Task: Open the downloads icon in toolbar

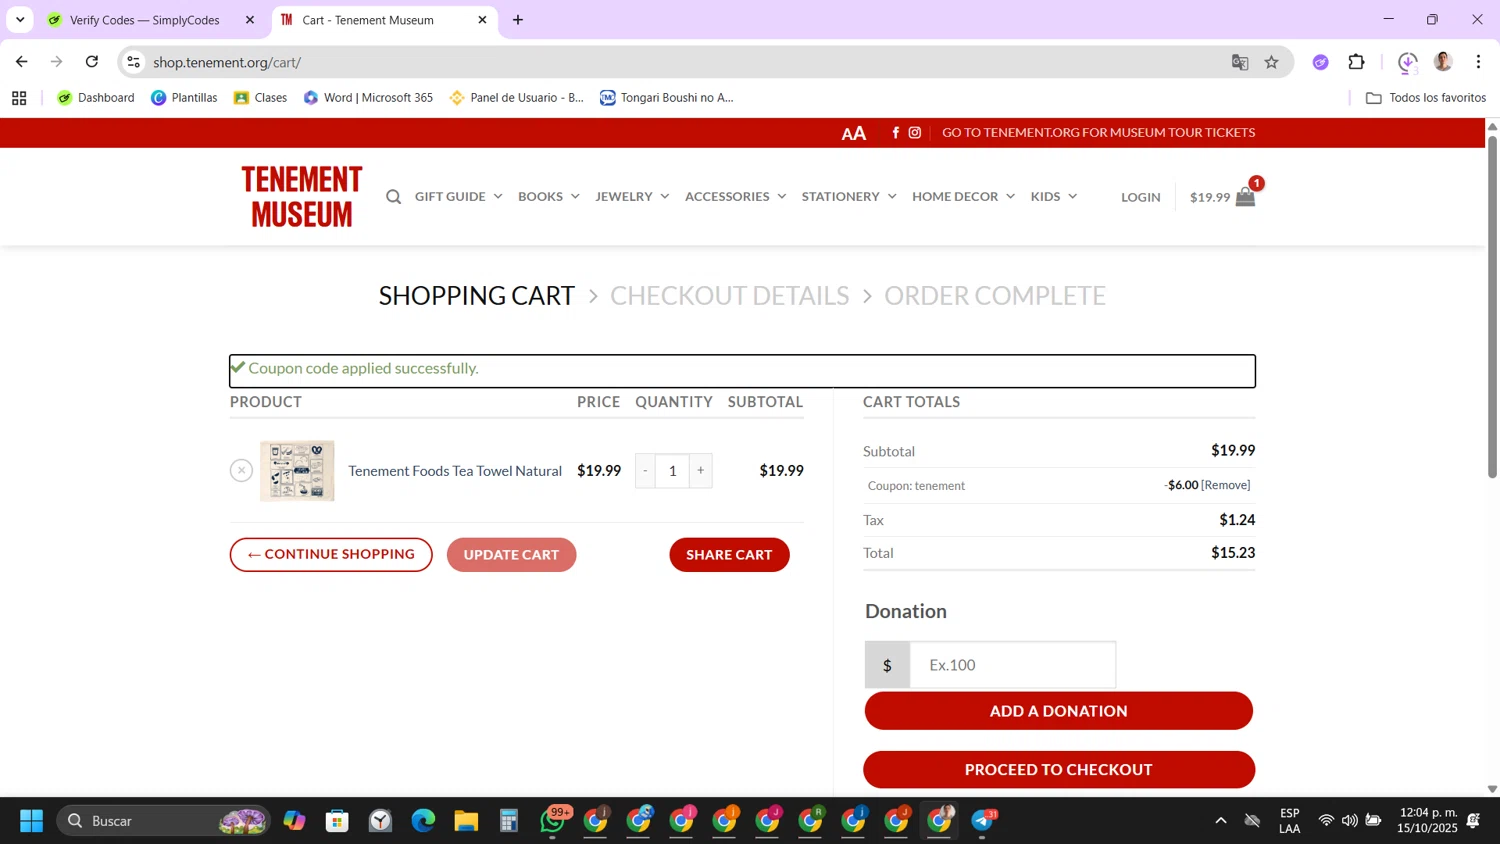Action: click(x=1407, y=62)
